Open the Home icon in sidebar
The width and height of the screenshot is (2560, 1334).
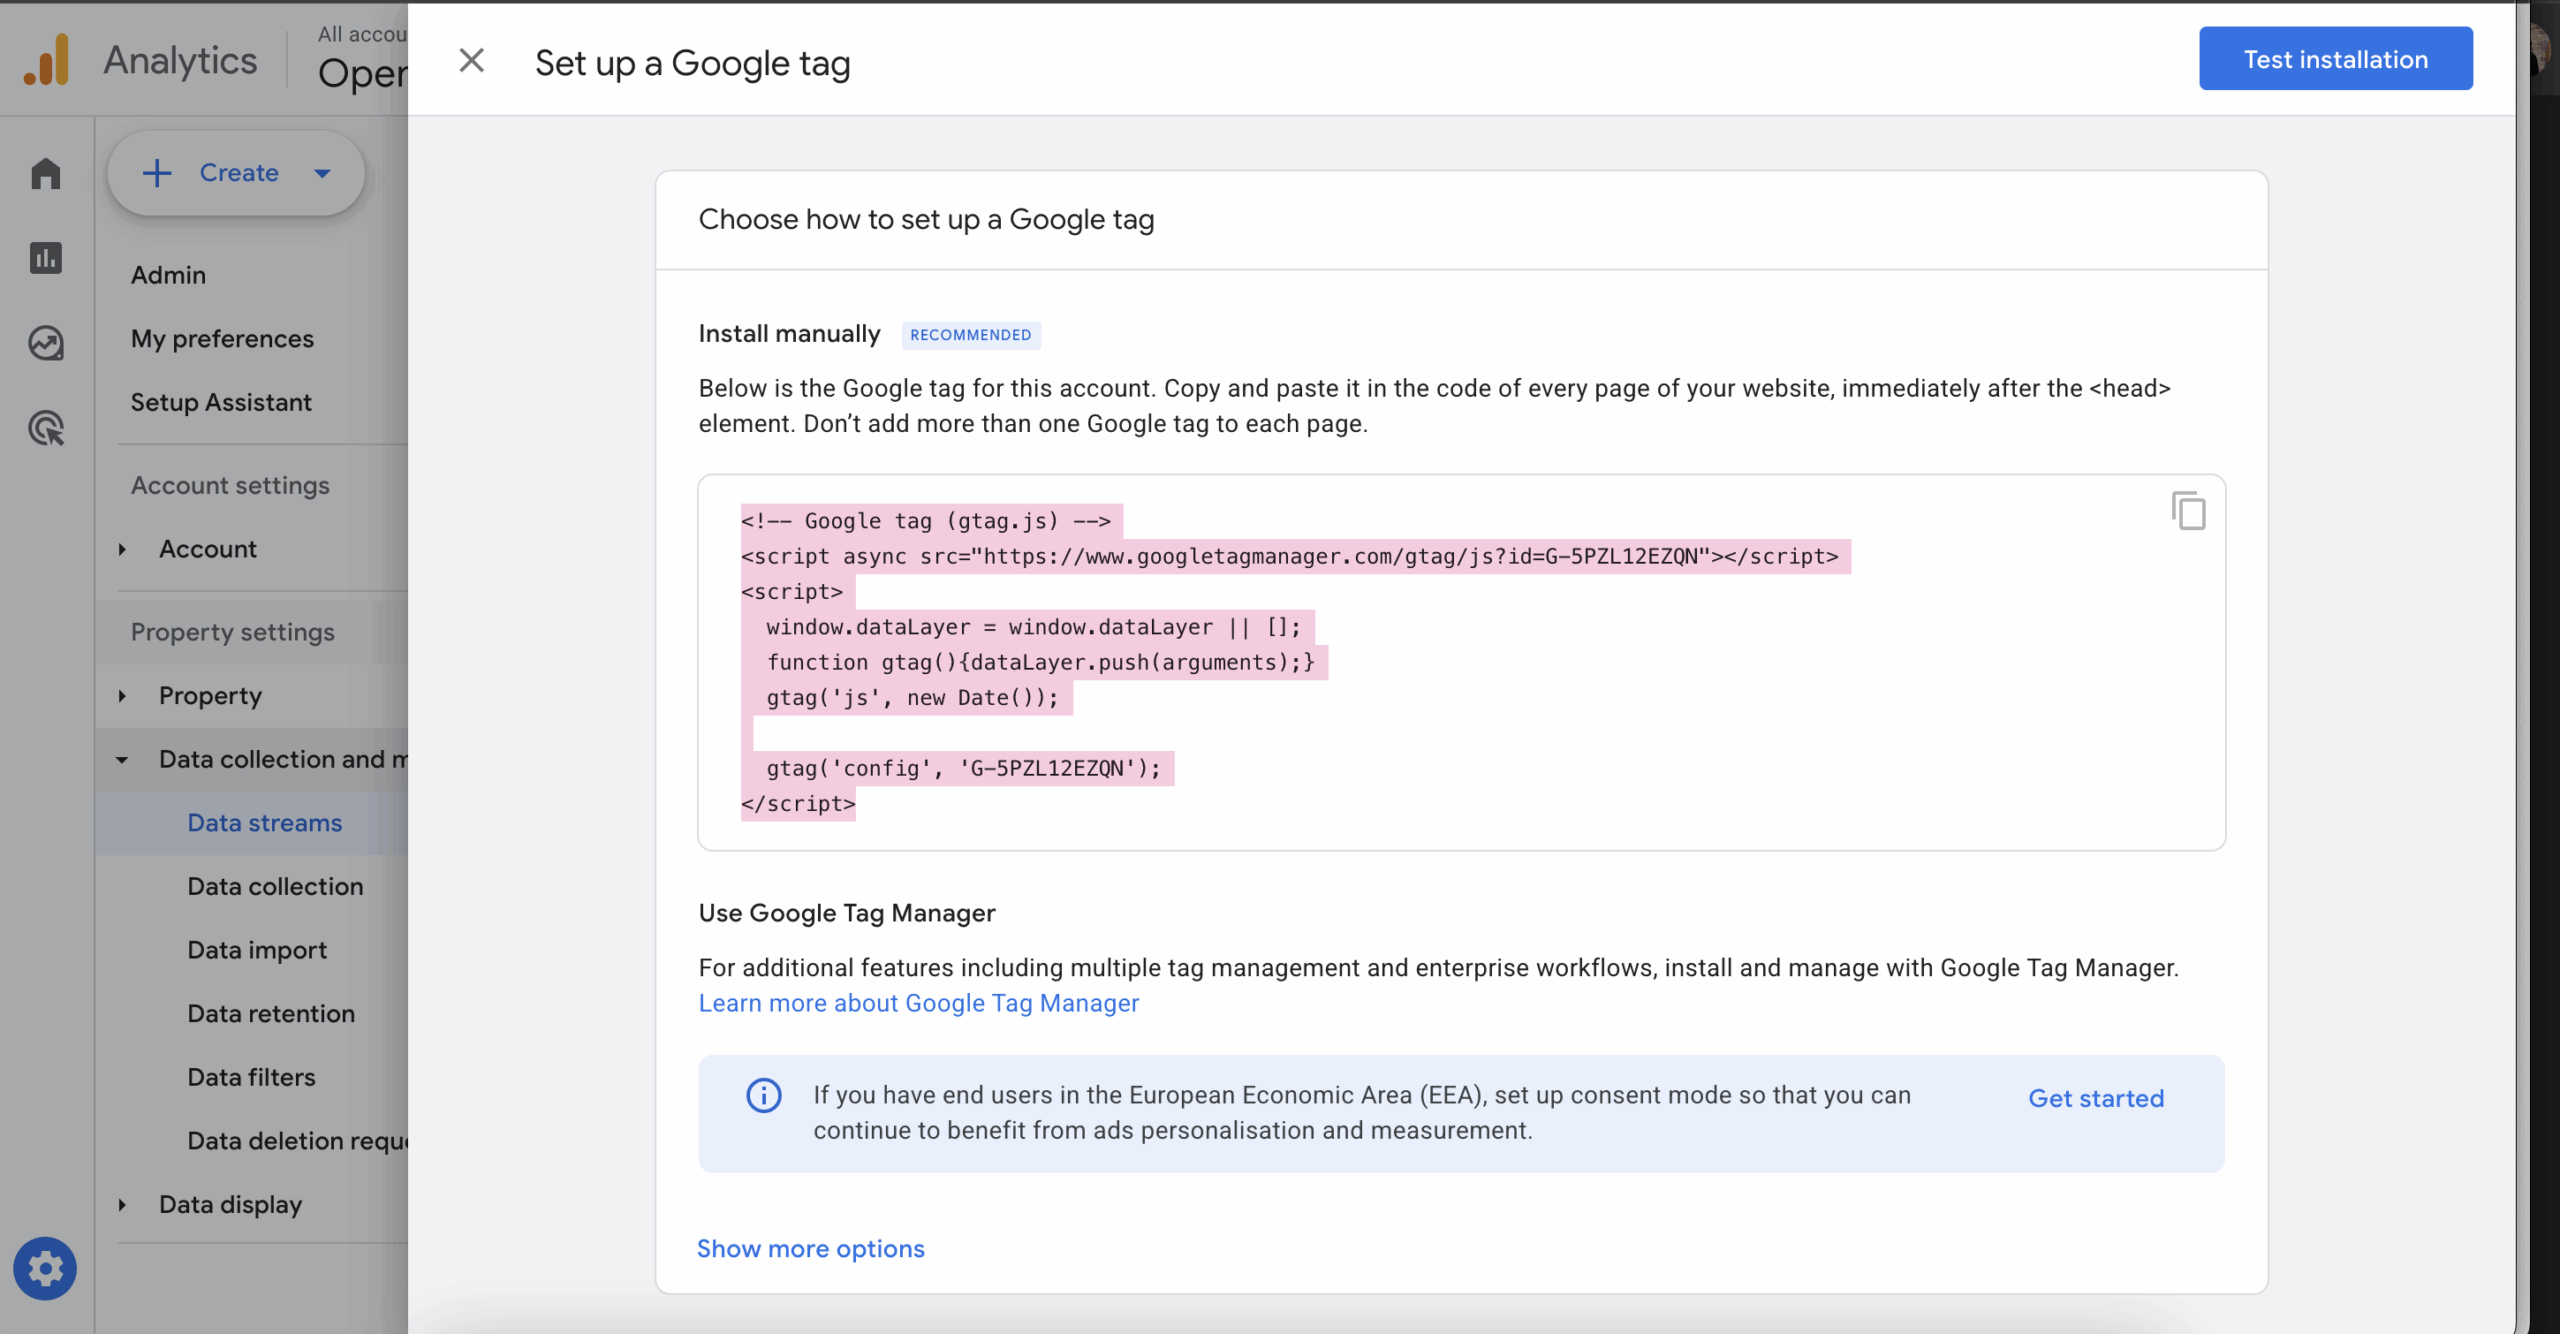pyautogui.click(x=46, y=173)
